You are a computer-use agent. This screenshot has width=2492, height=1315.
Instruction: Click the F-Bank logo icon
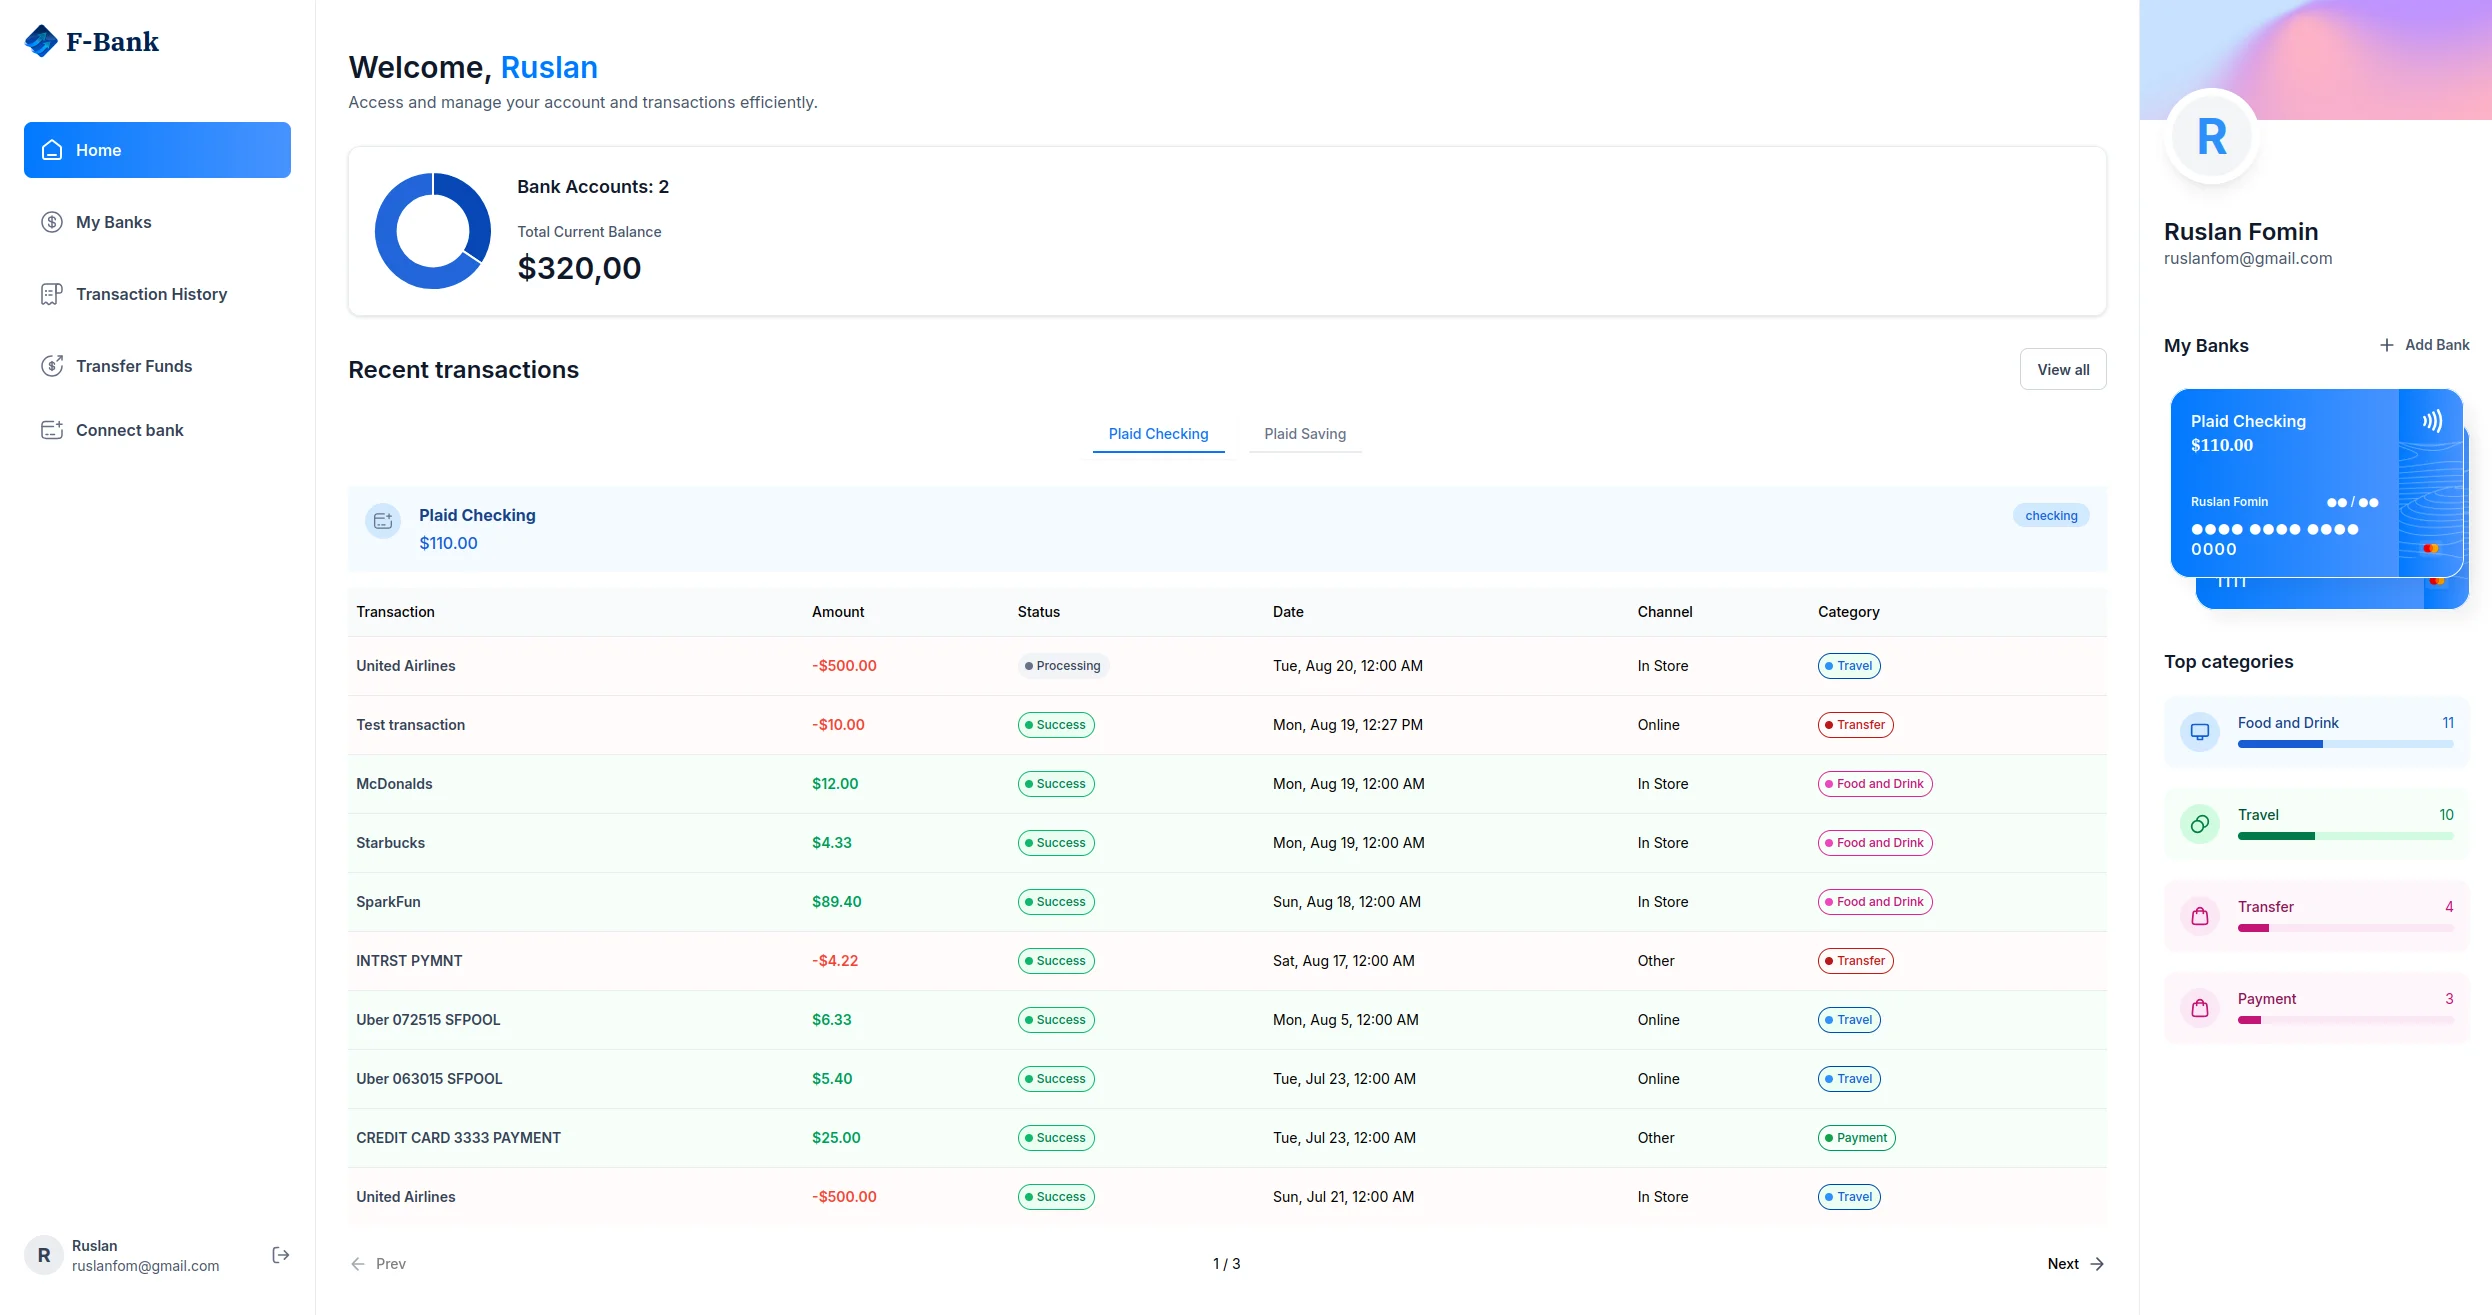41,41
